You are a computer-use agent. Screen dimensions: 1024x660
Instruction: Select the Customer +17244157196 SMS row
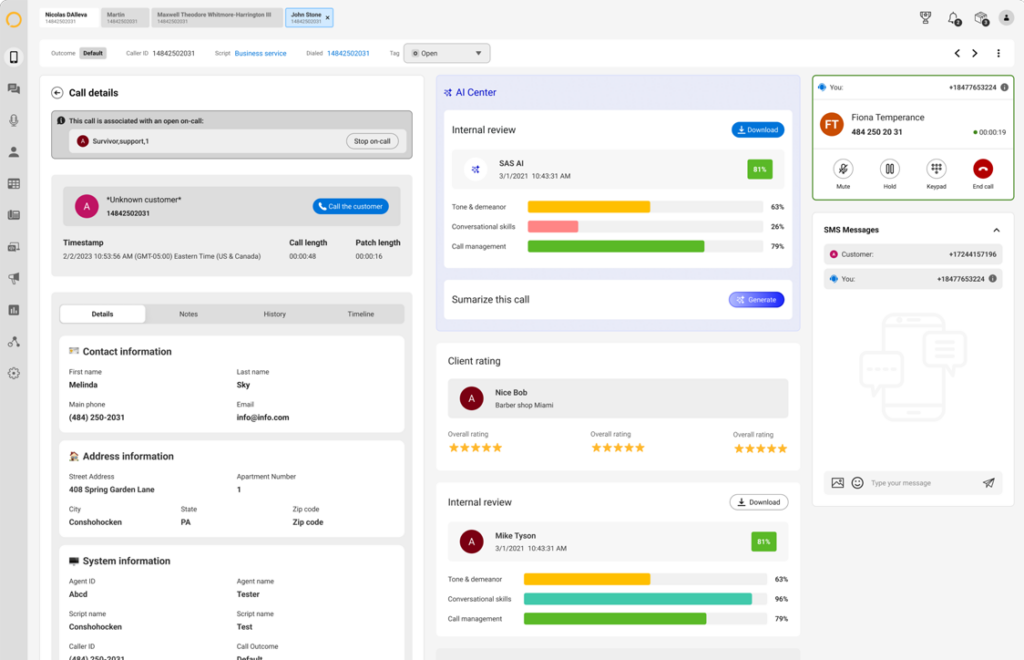[912, 255]
